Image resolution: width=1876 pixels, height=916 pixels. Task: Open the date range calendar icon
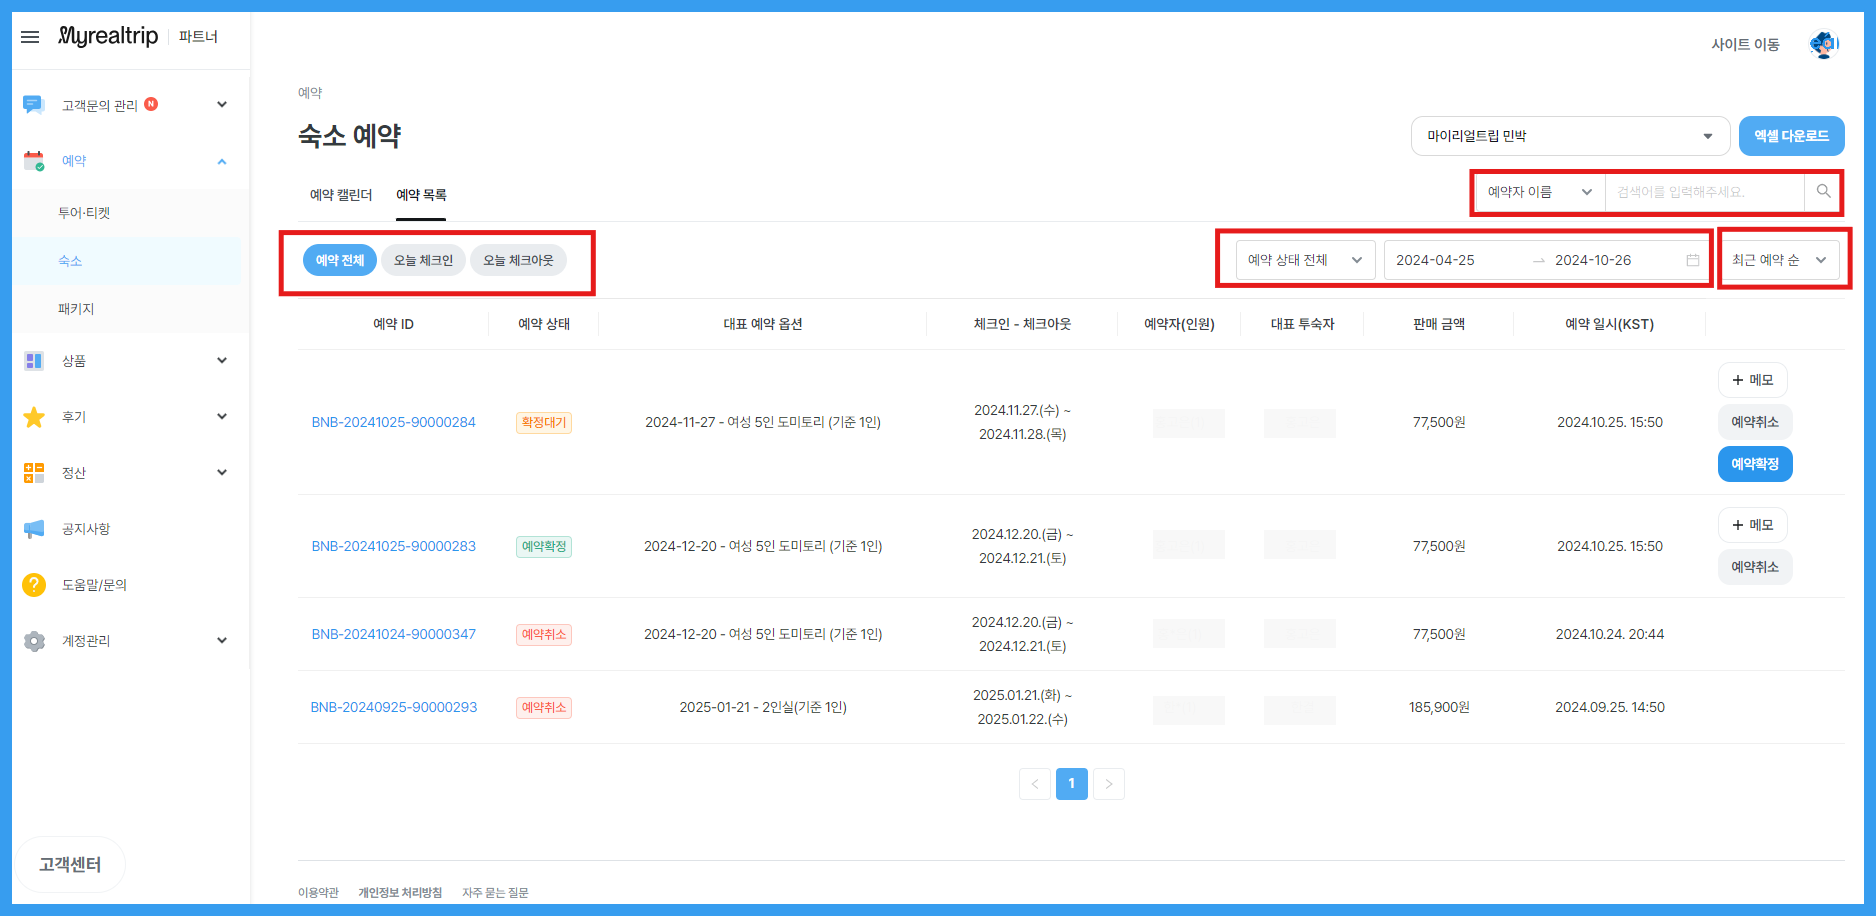tap(1692, 260)
